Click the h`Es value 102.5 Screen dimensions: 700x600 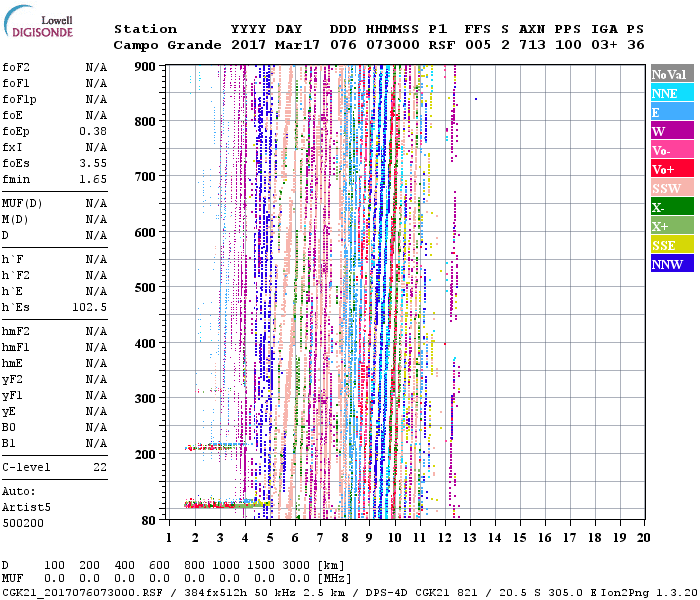coord(89,307)
